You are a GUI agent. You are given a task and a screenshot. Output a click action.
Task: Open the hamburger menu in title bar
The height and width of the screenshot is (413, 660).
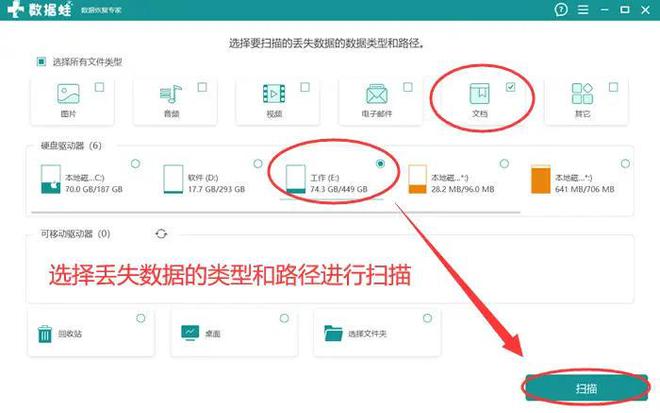[x=583, y=9]
